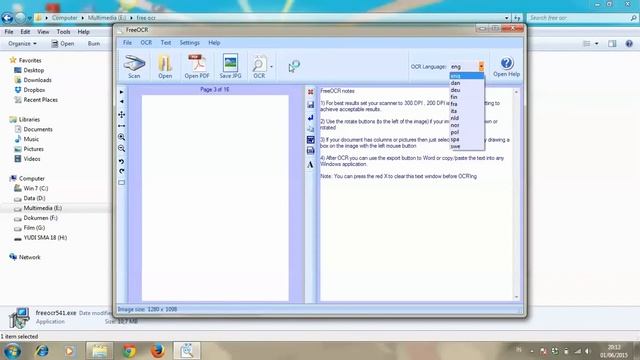Screen dimensions: 640x360
Task: Rotate image counterclockwise with curved arrow icon
Action: (x=122, y=162)
